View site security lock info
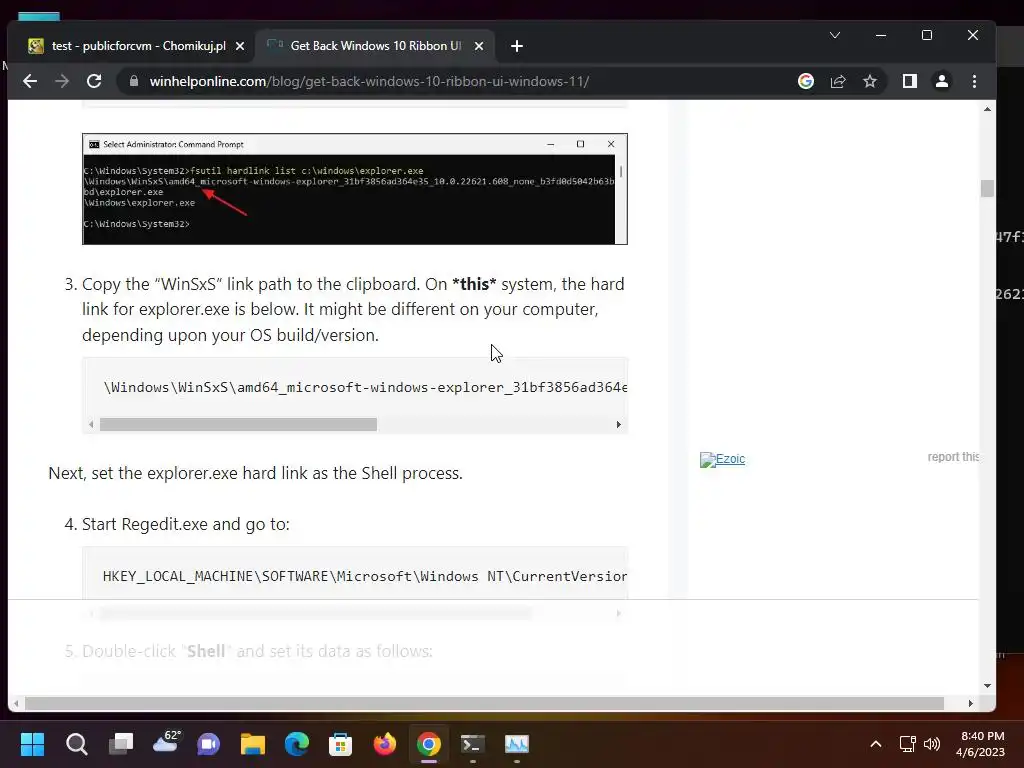 pyautogui.click(x=134, y=81)
